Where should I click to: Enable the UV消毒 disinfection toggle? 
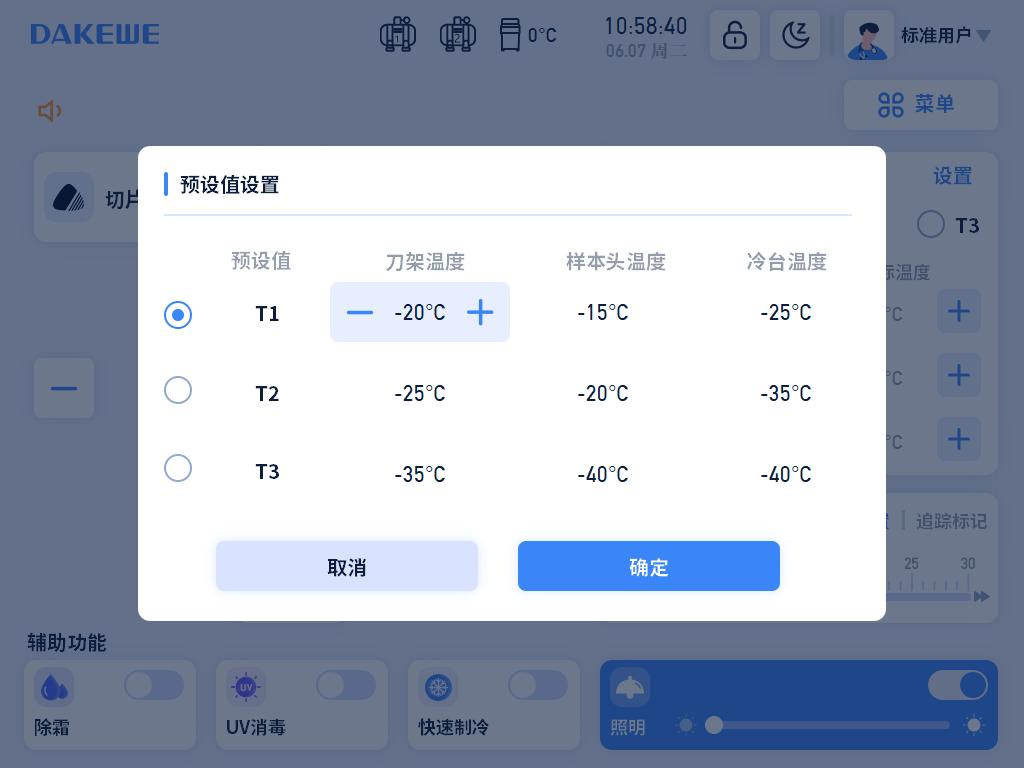pyautogui.click(x=345, y=685)
